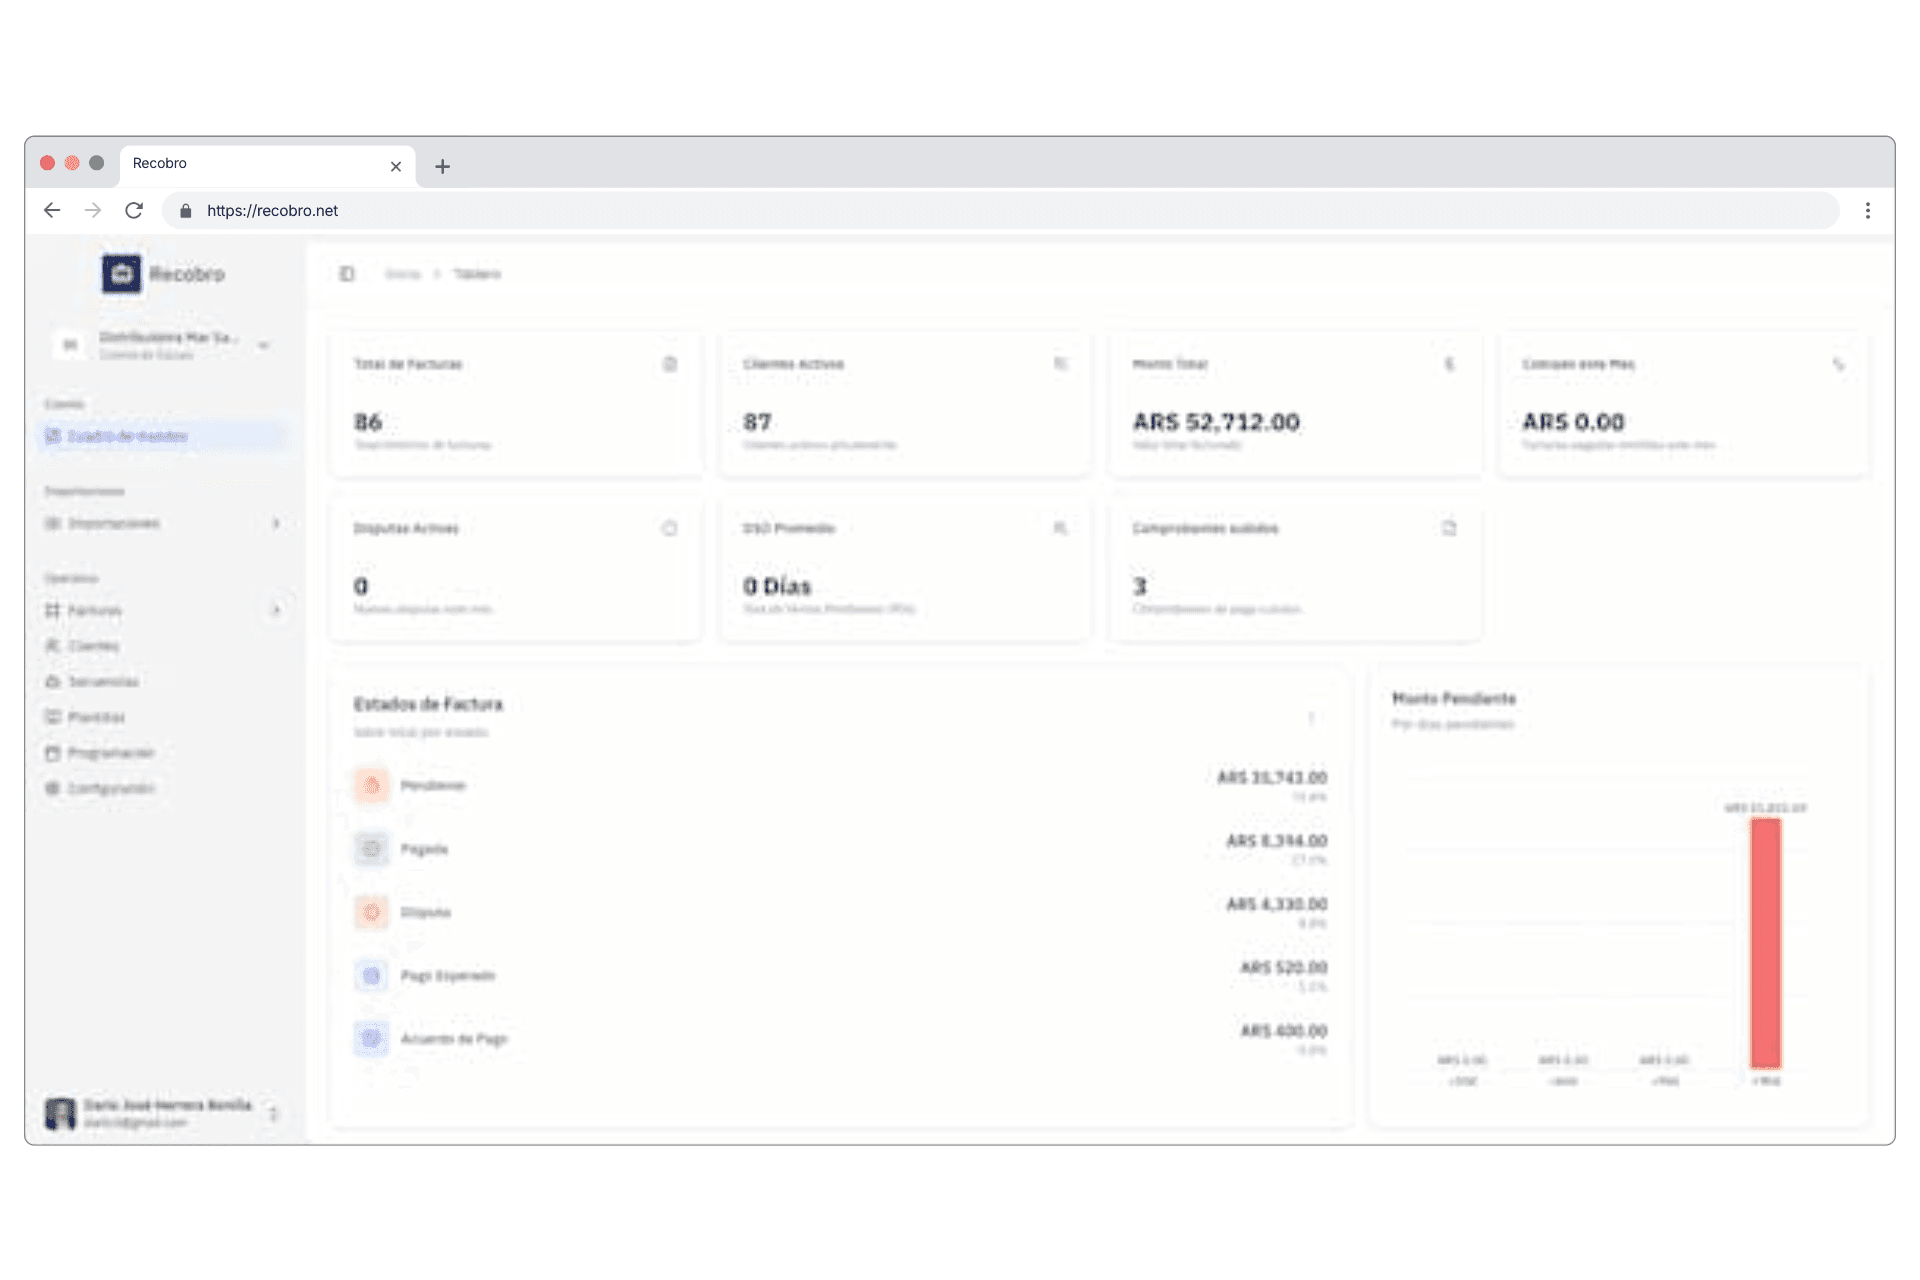
Task: Open Plantillas from the sidebar
Action: (x=96, y=717)
